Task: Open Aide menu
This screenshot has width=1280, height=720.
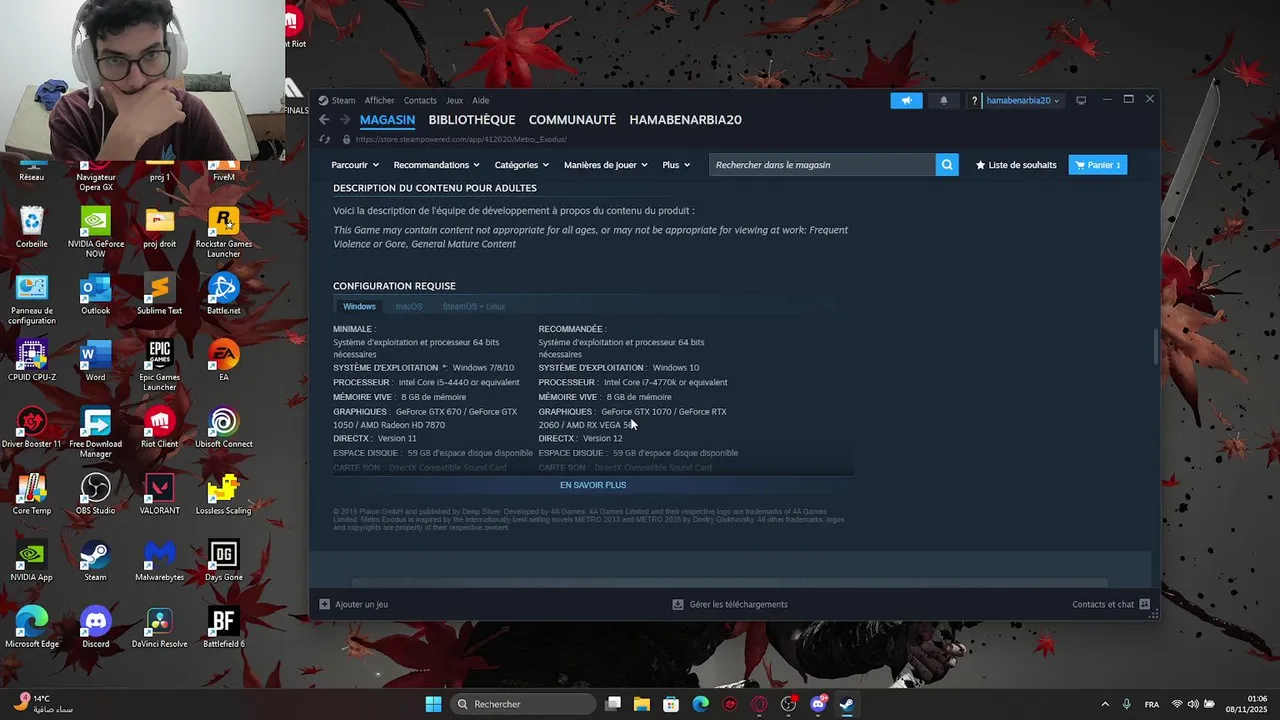Action: tap(480, 100)
